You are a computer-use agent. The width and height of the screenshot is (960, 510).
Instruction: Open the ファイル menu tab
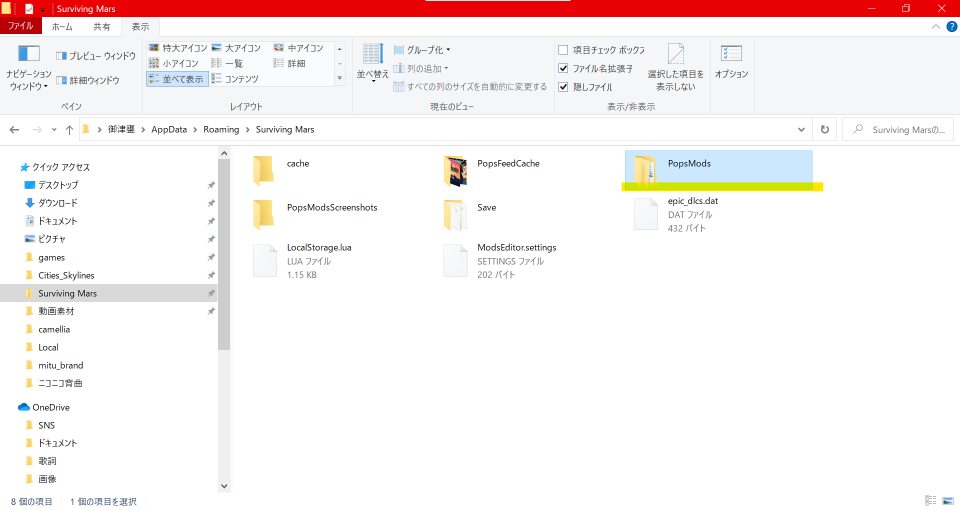pyautogui.click(x=21, y=26)
